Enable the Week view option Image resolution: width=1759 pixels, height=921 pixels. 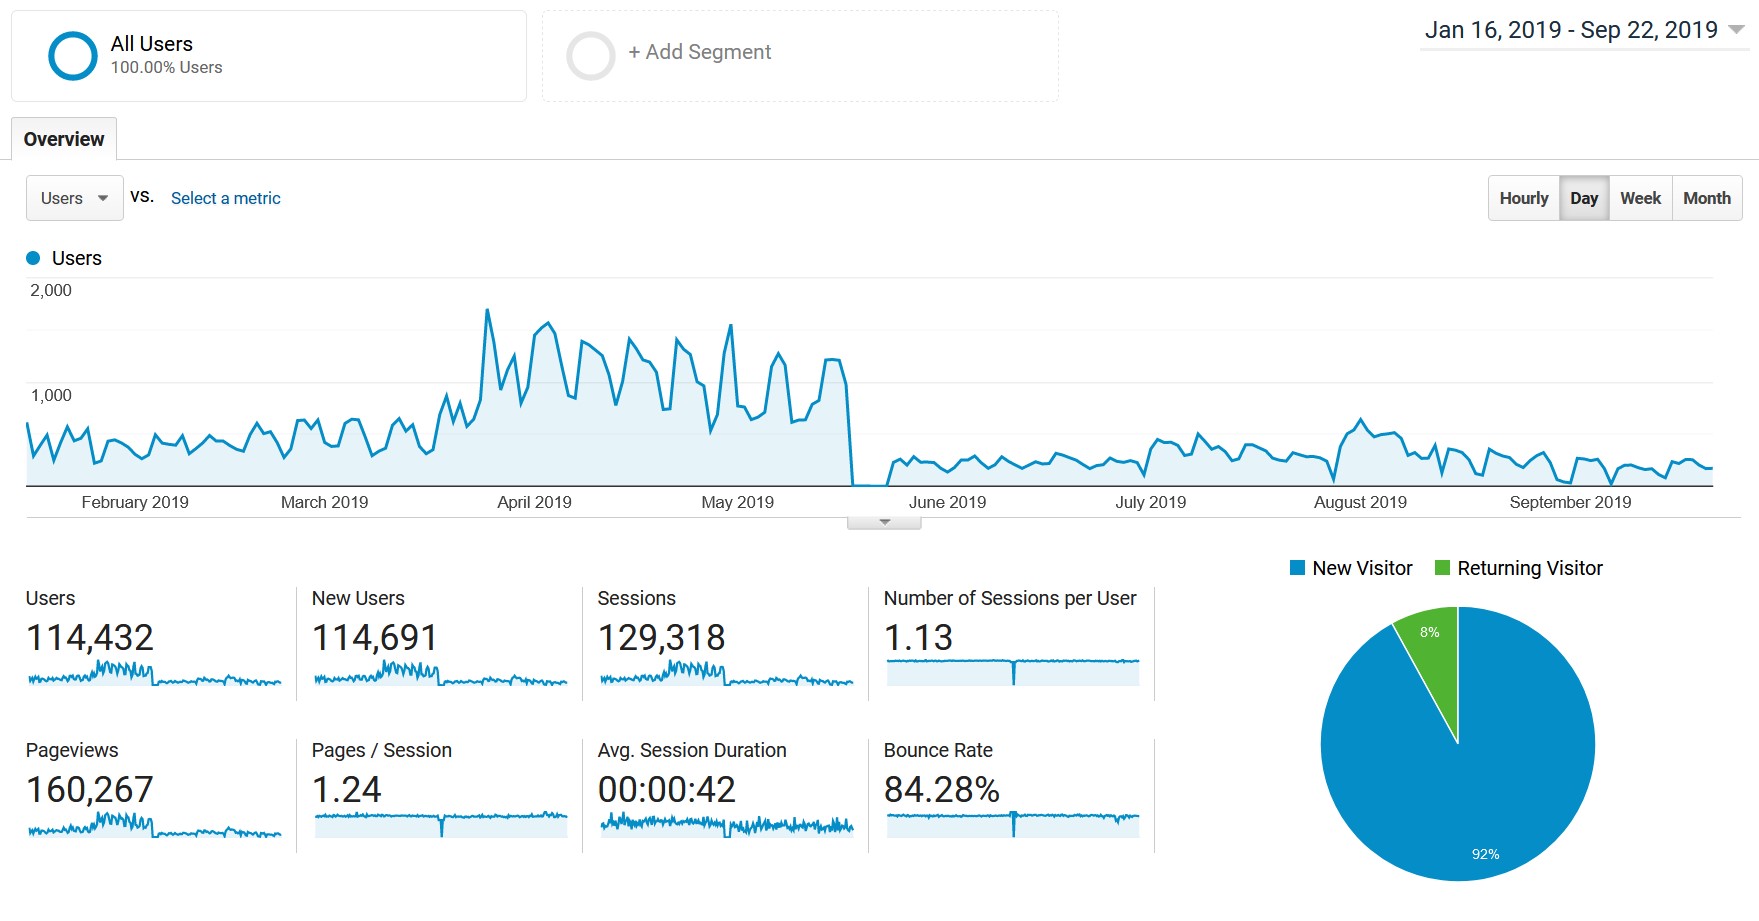(x=1639, y=198)
